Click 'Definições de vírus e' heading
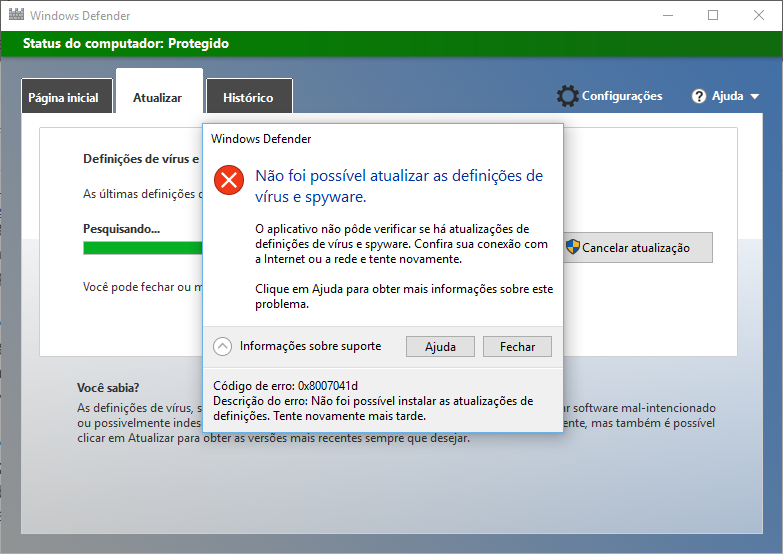This screenshot has height=554, width=783. [141, 159]
